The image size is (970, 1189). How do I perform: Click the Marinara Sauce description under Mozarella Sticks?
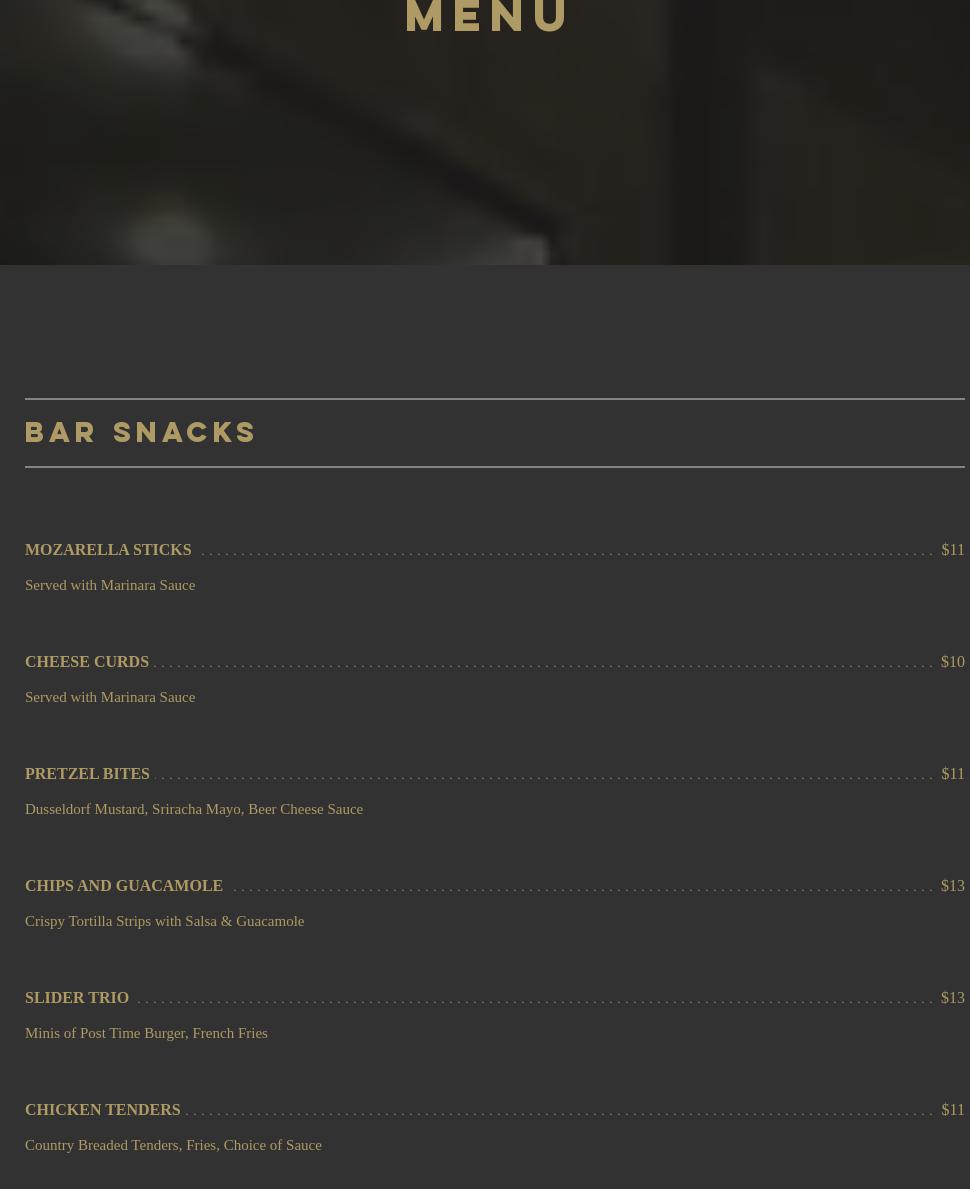110,585
